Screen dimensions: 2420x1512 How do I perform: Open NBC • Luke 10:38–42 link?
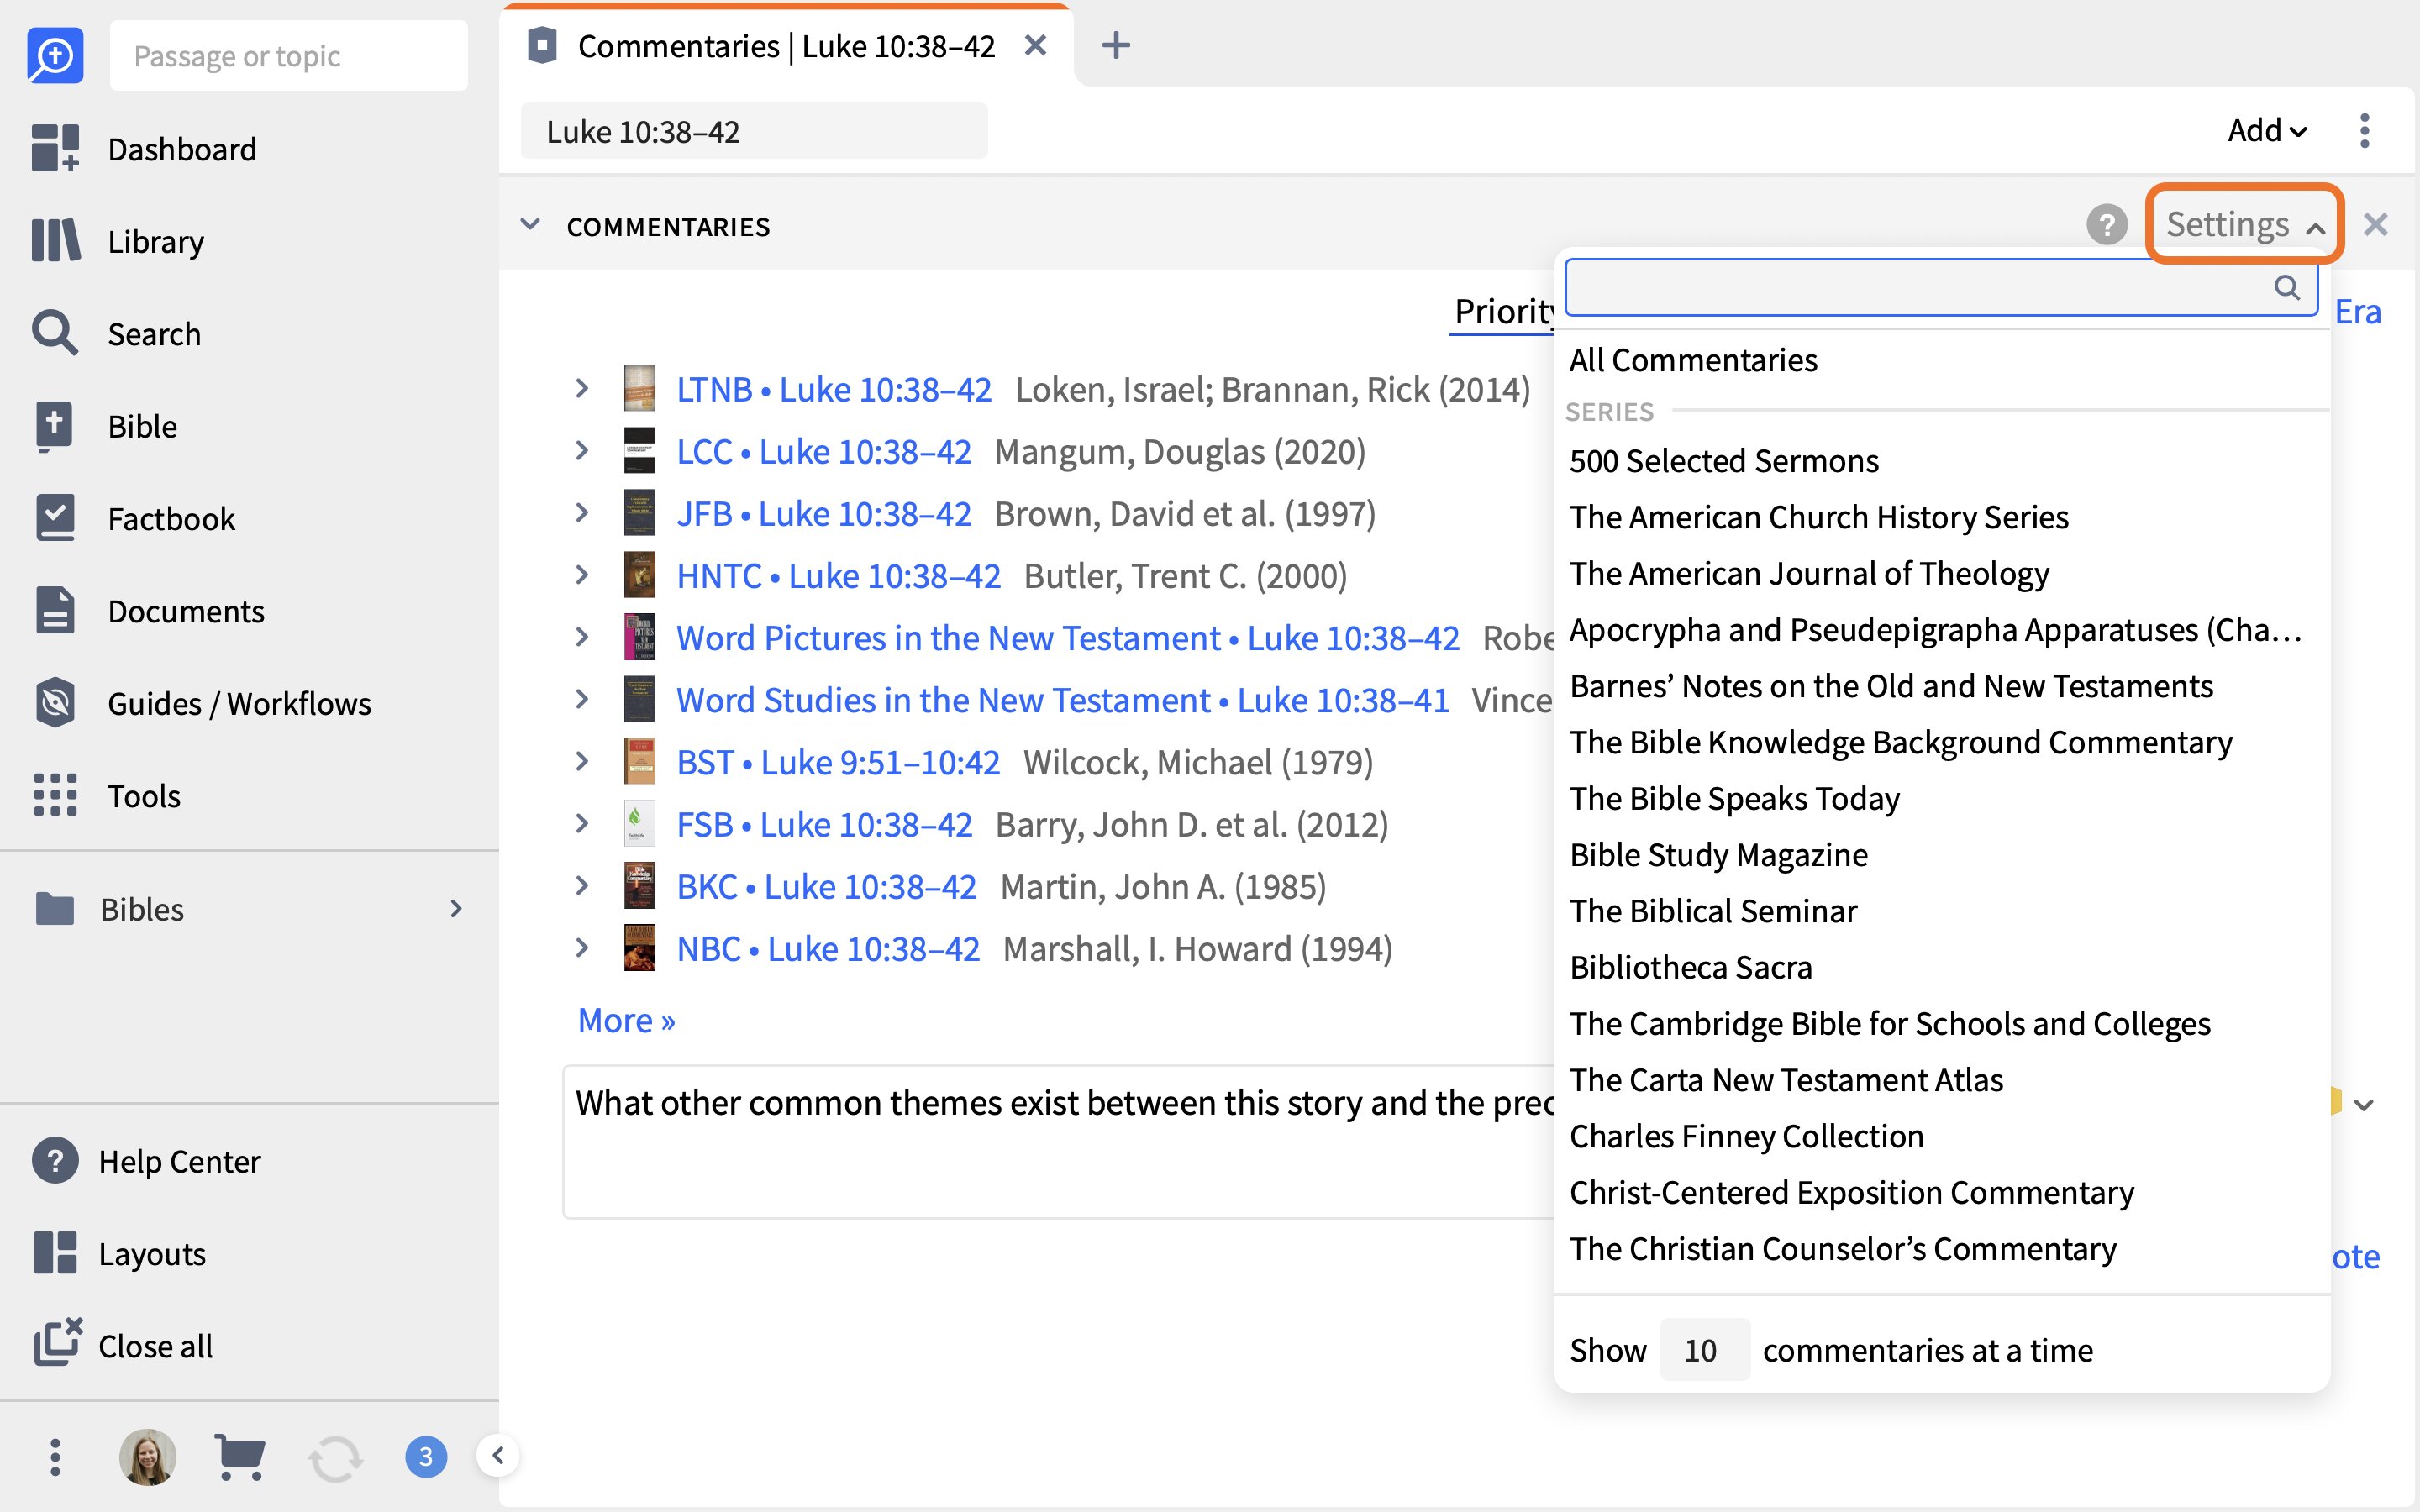[x=828, y=948]
